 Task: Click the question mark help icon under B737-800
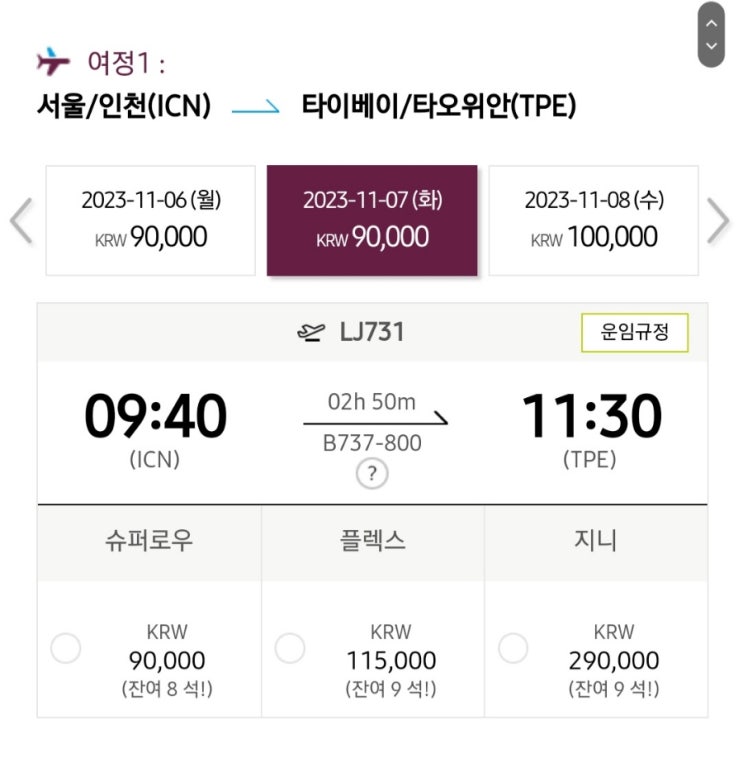tap(371, 473)
